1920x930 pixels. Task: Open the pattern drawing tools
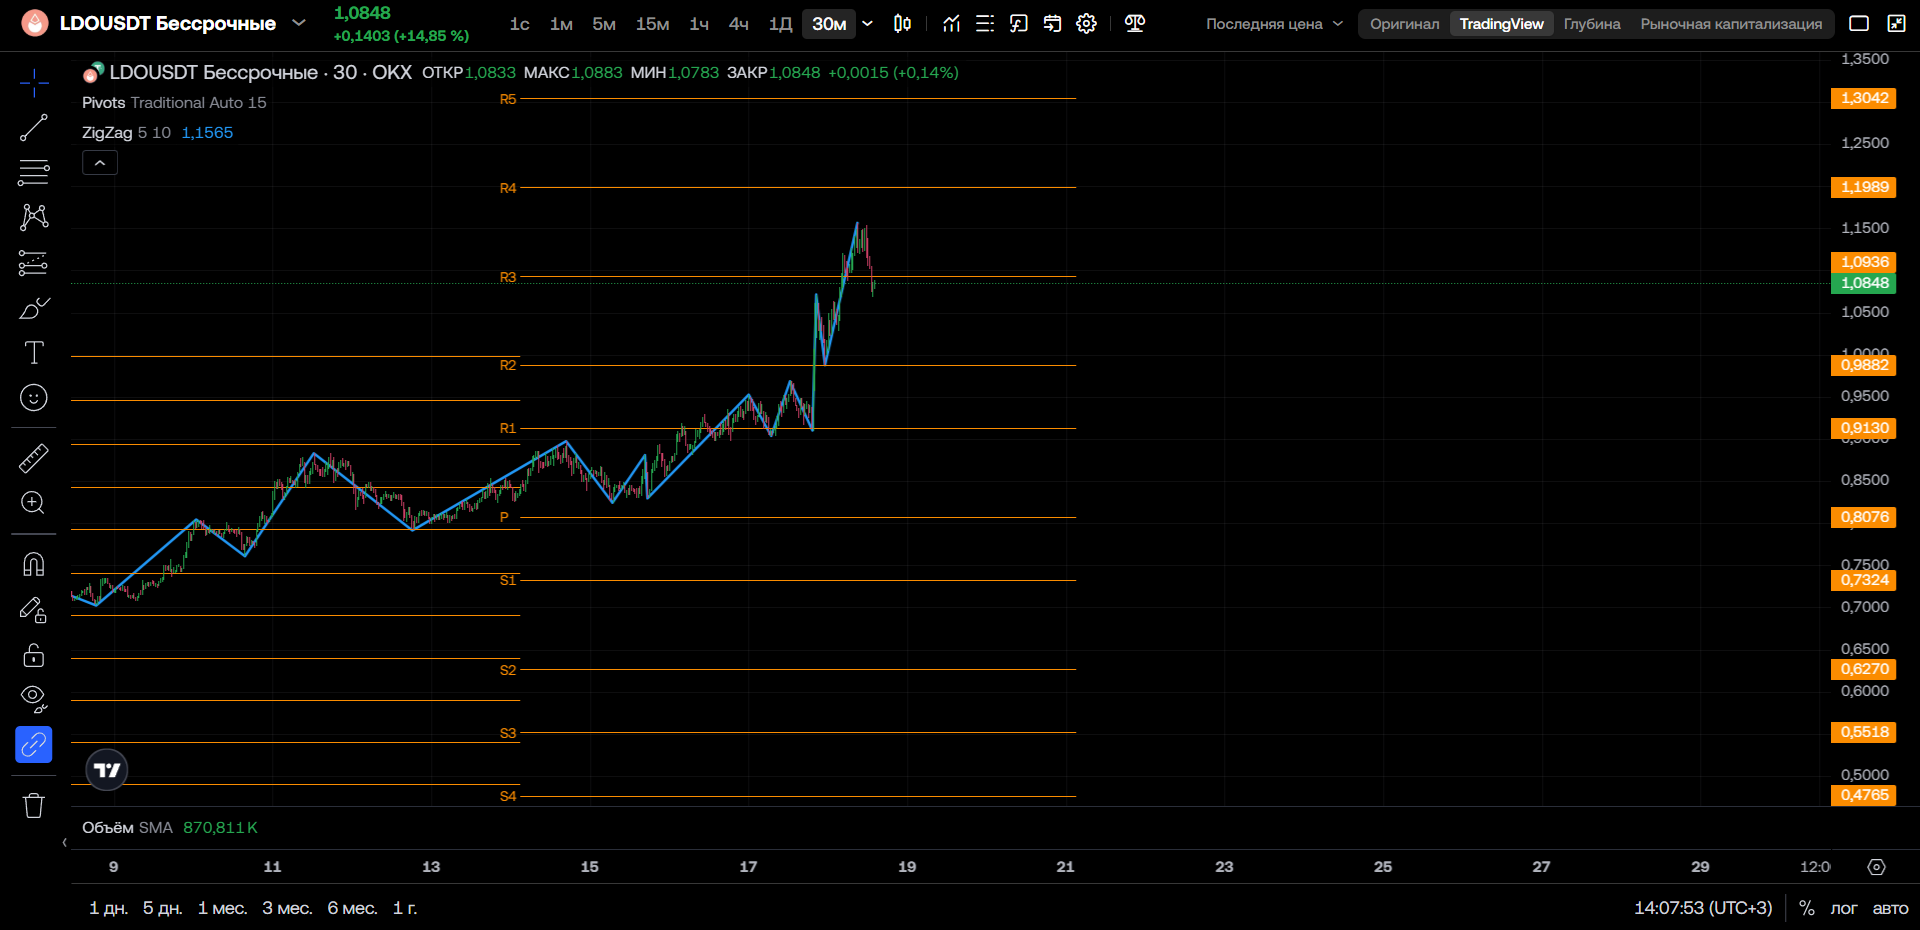coord(34,217)
